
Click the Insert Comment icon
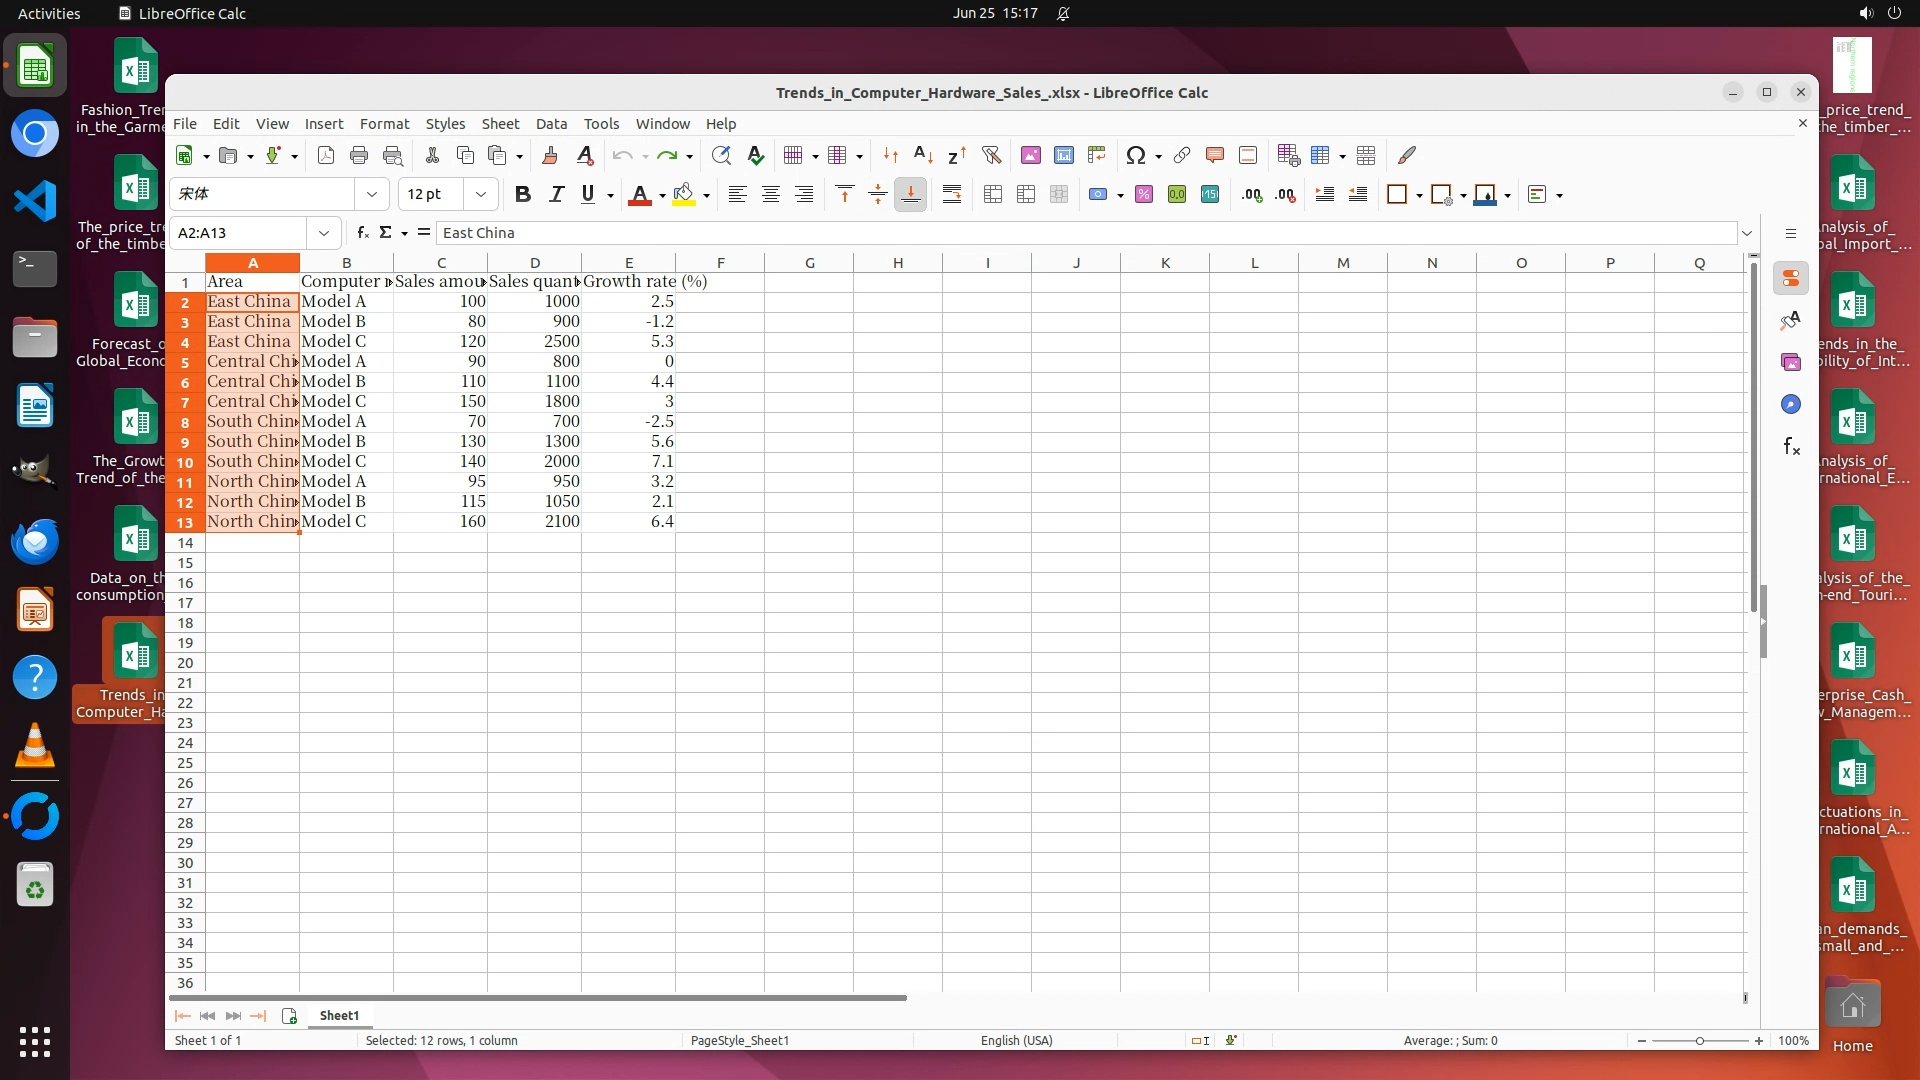(x=1215, y=155)
